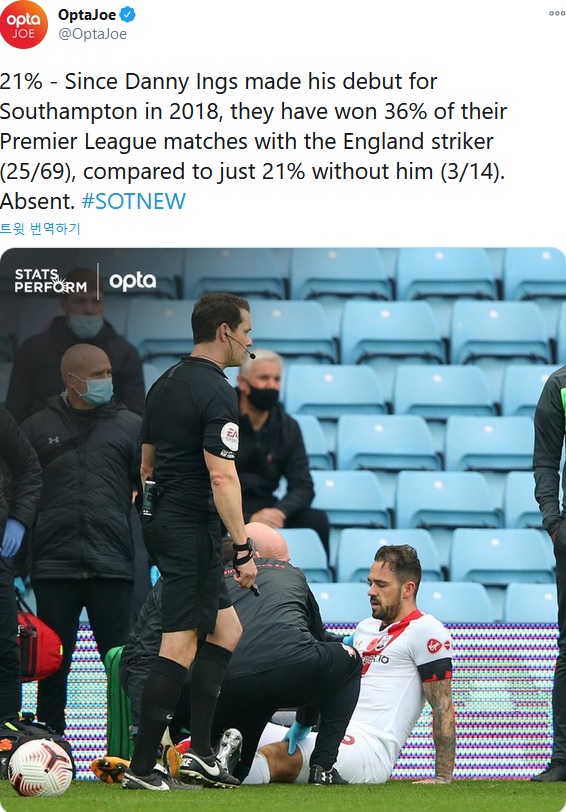The height and width of the screenshot is (812, 566).
Task: Click the OptaJoe display name
Action: tap(86, 15)
